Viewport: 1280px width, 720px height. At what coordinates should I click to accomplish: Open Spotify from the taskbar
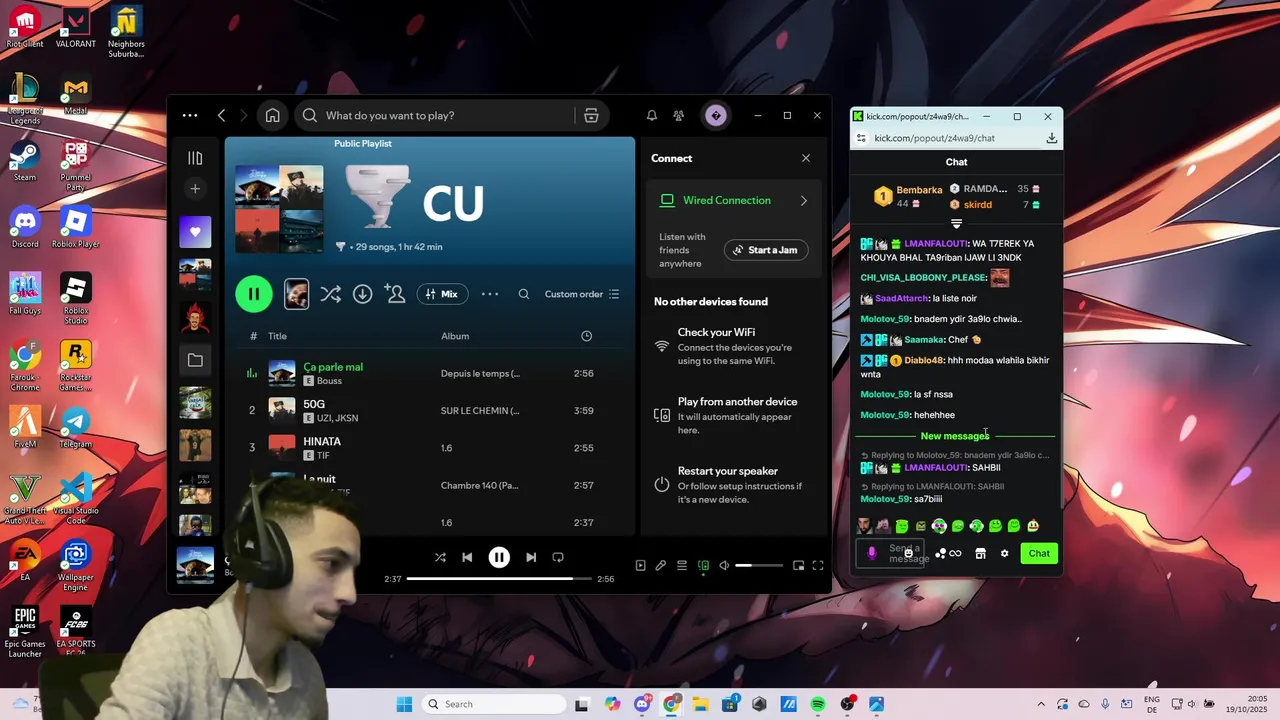(x=818, y=704)
